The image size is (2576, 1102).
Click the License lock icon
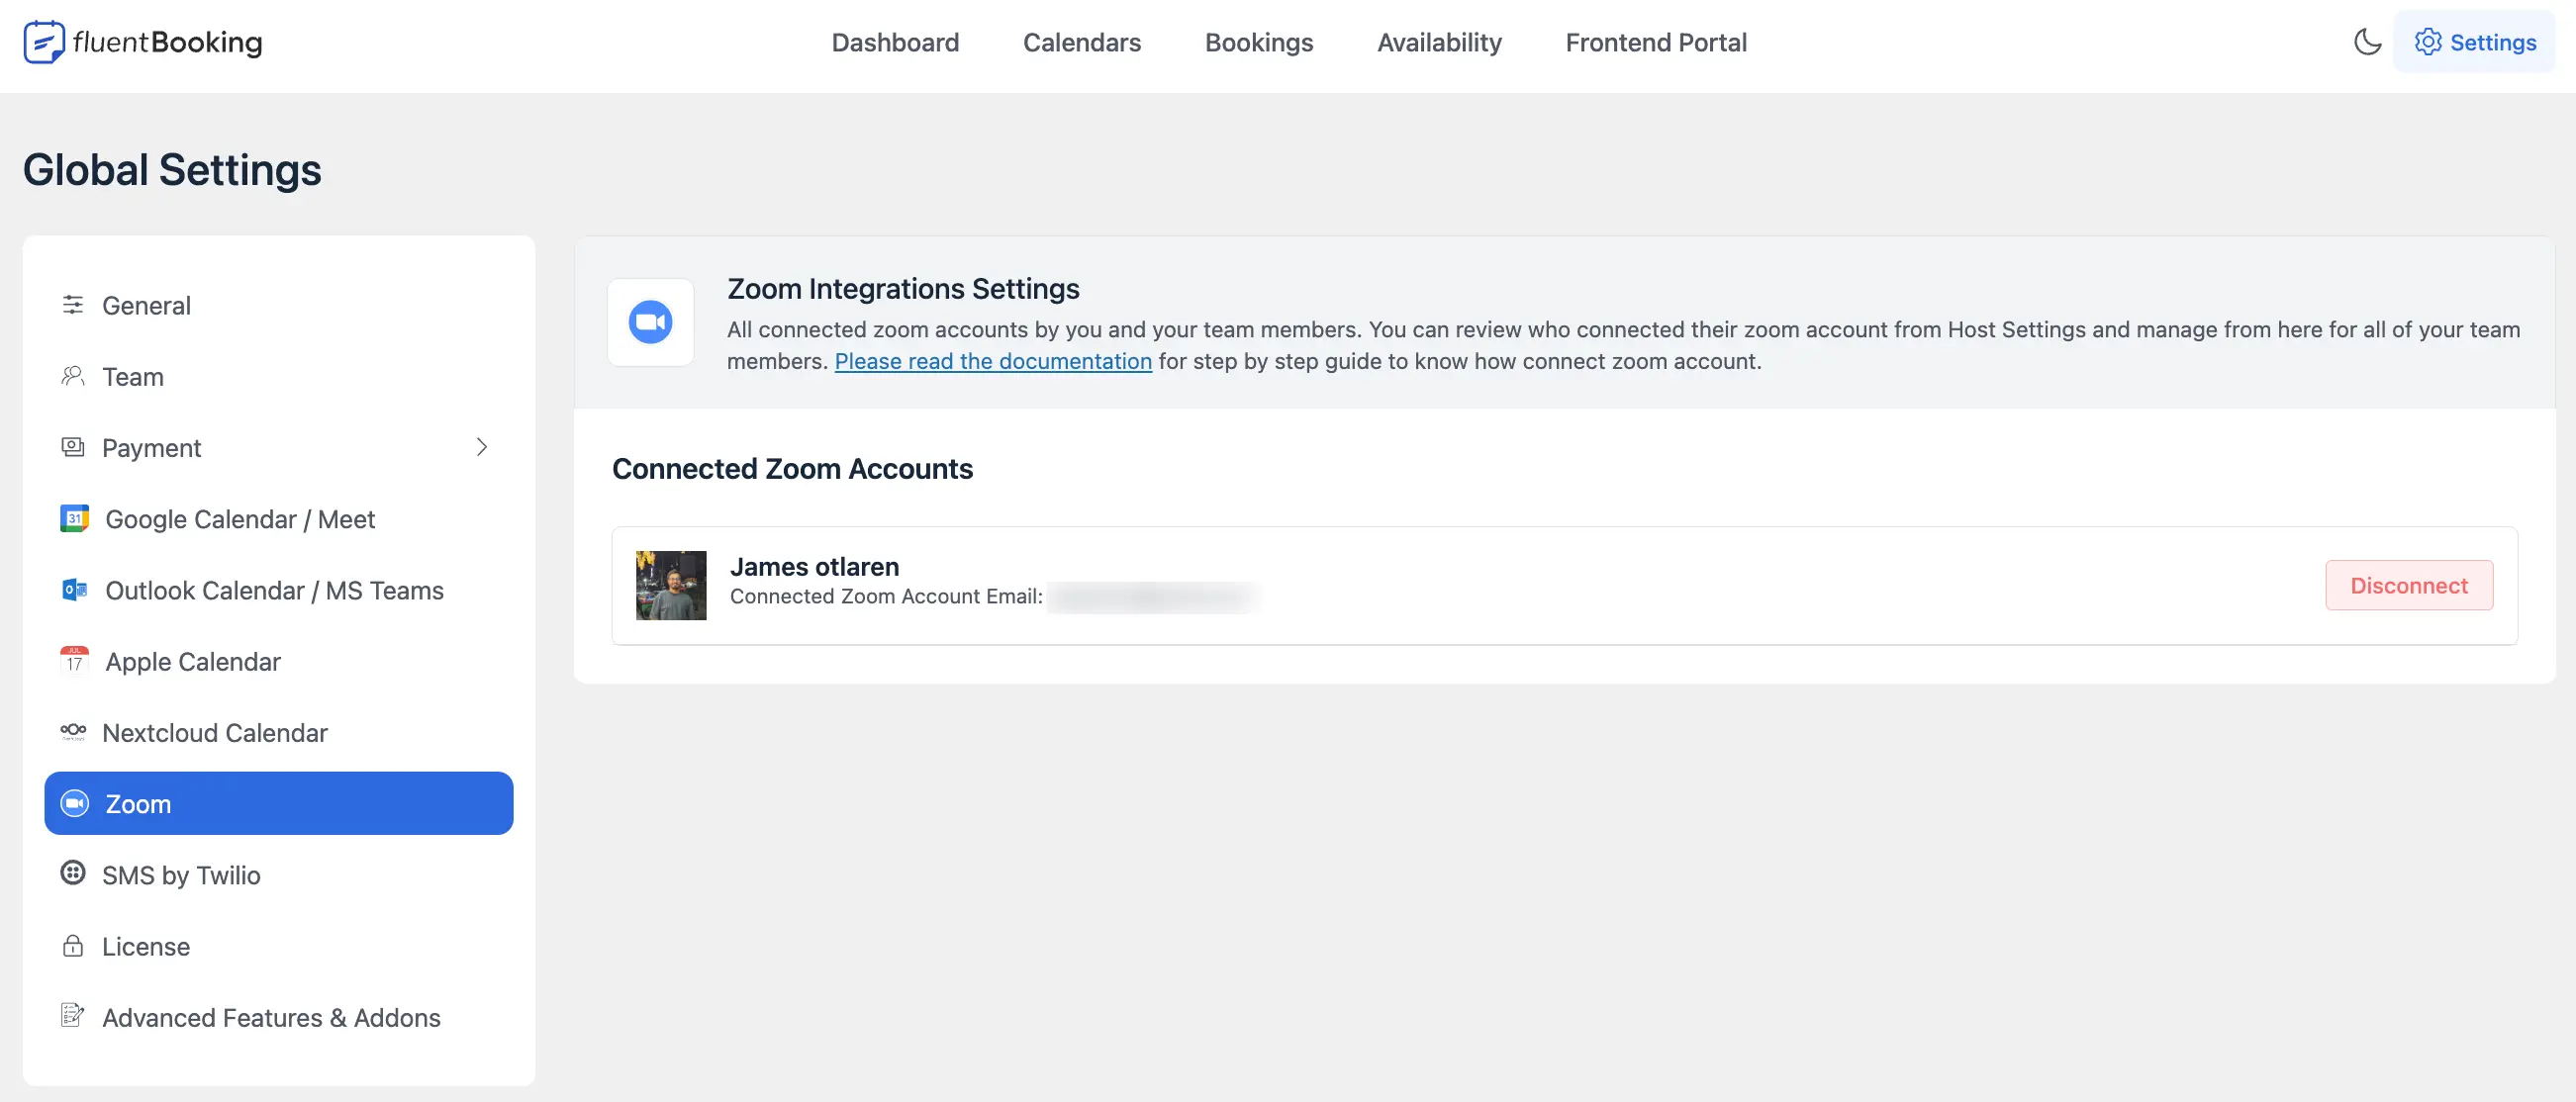click(73, 946)
